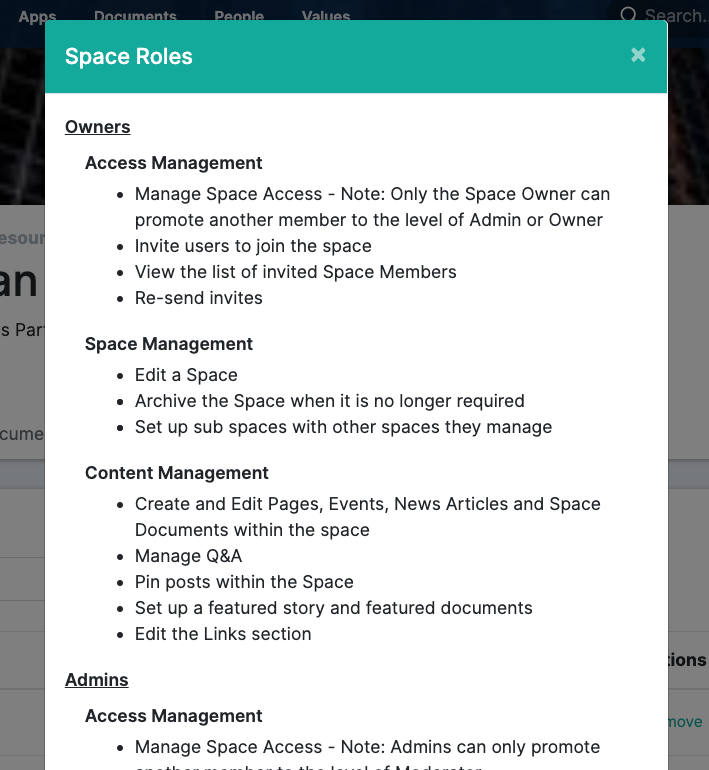Click the Space Roles dialog title
This screenshot has width=709, height=770.
(129, 56)
